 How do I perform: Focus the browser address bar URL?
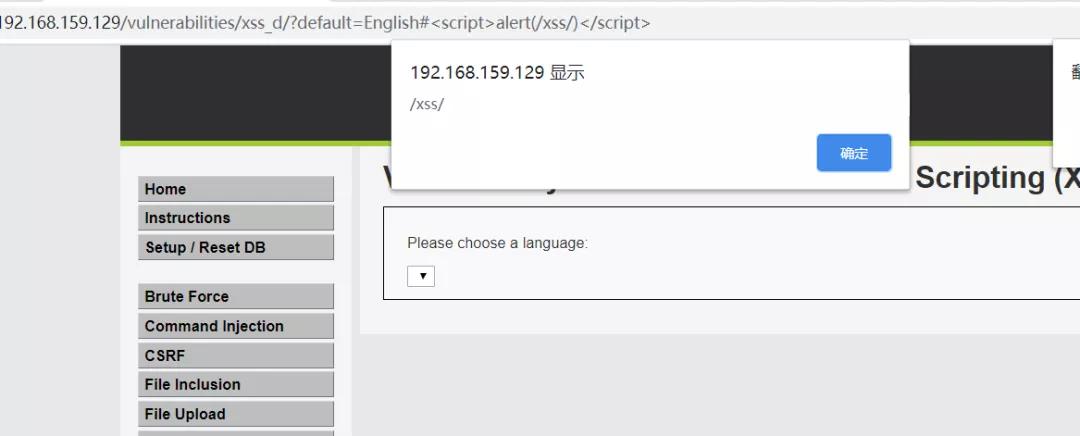324,23
